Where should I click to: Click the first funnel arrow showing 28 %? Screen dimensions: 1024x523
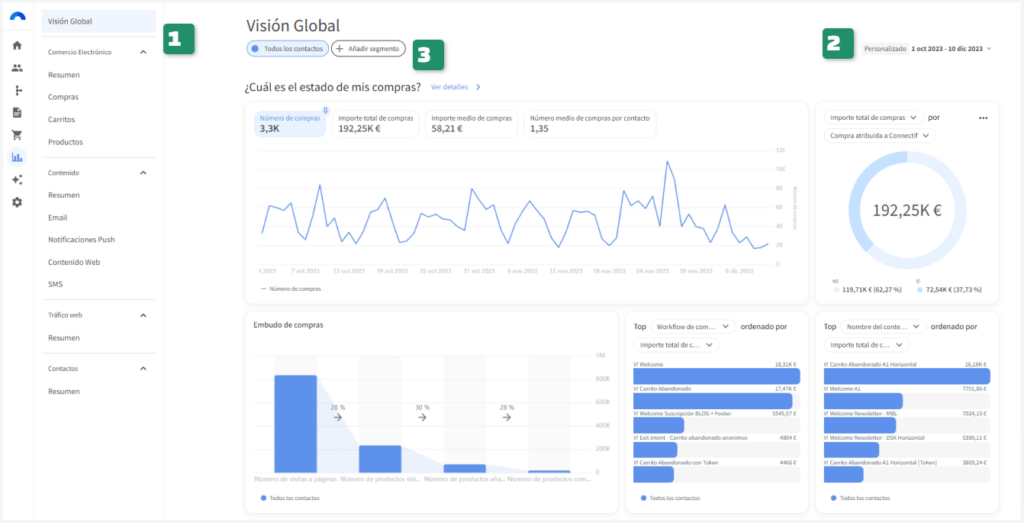(338, 417)
